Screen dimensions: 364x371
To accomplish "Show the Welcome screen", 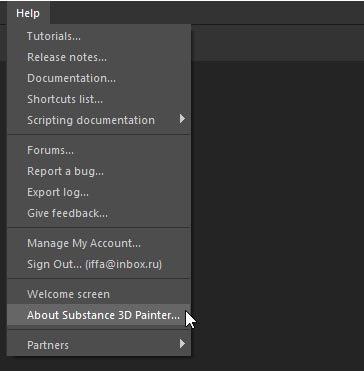I will pos(99,294).
